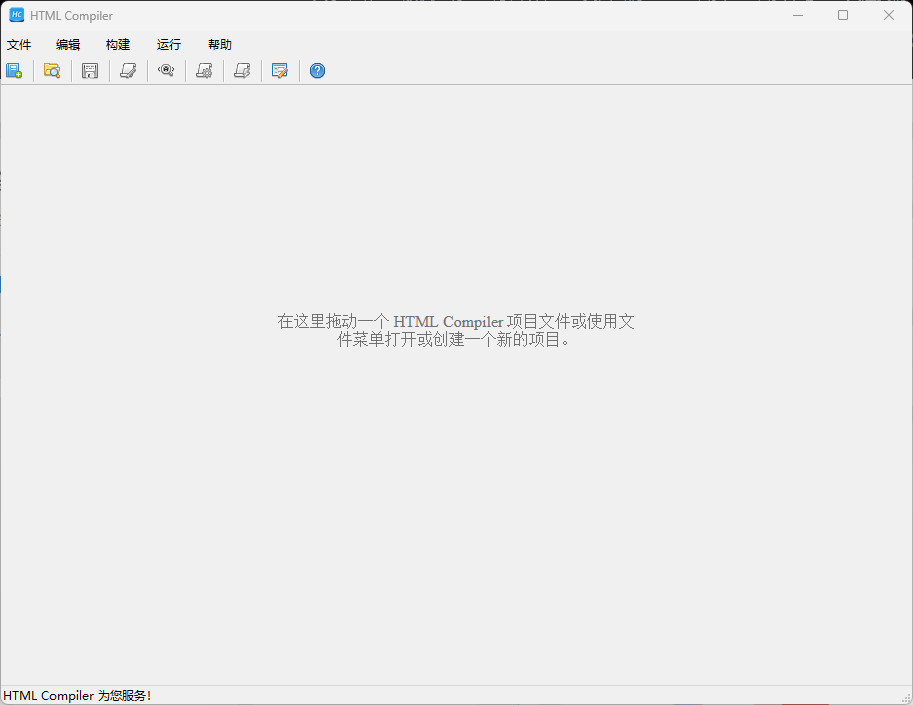The image size is (913, 705).
Task: Click the scroll with arrow icon
Action: 242,70
